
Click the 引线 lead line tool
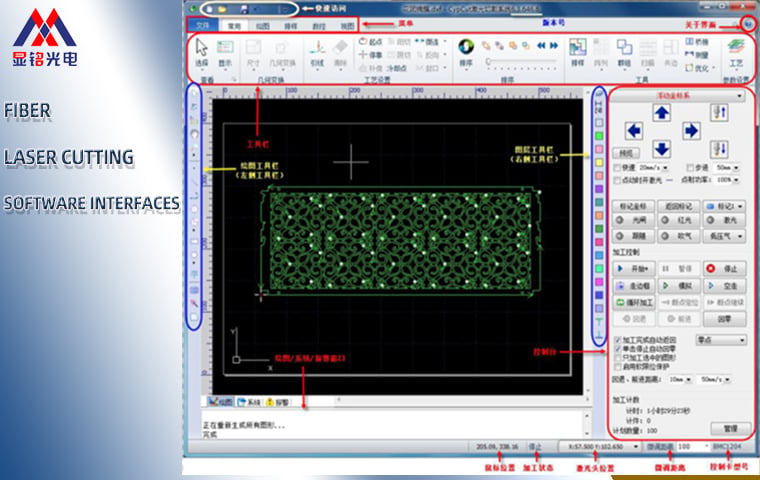317,52
